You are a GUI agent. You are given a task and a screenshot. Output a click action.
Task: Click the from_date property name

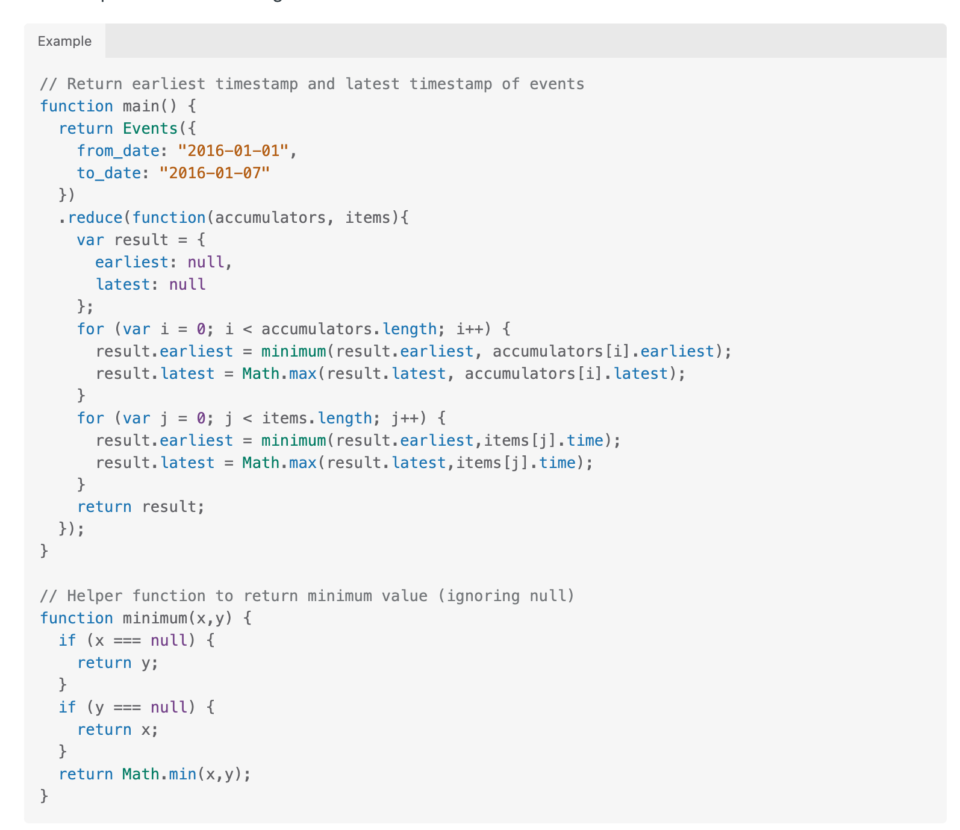coord(118,150)
